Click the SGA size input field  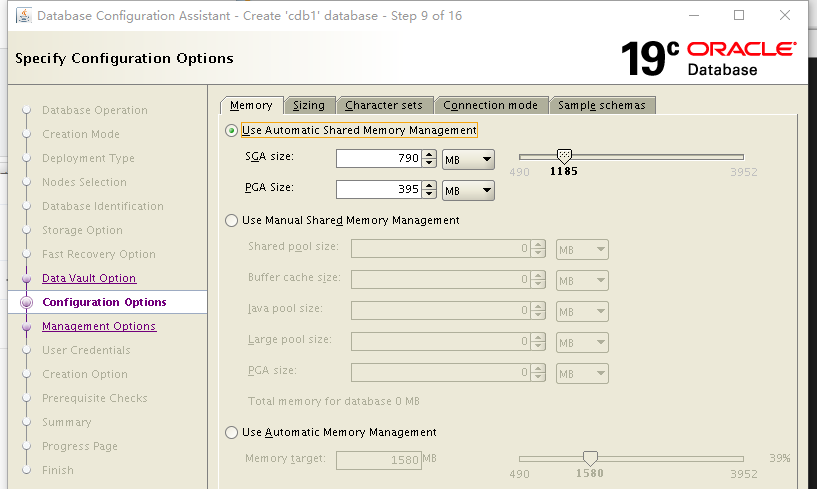378,159
